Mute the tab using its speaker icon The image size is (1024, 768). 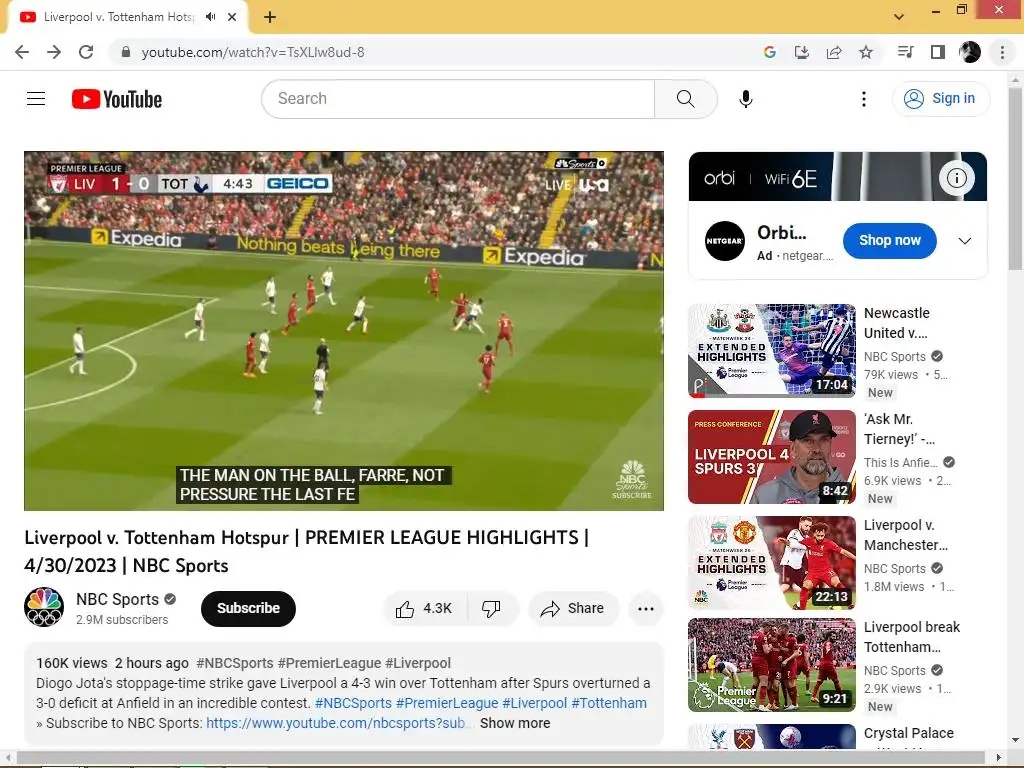click(210, 17)
